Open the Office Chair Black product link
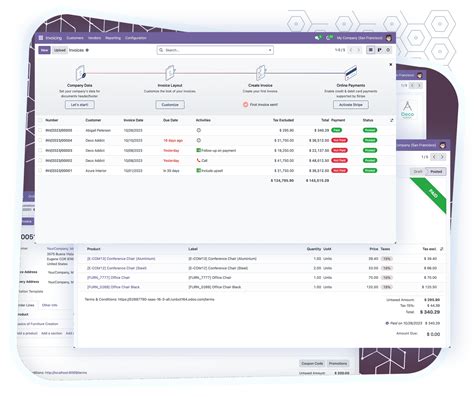The height and width of the screenshot is (397, 474). click(x=113, y=287)
